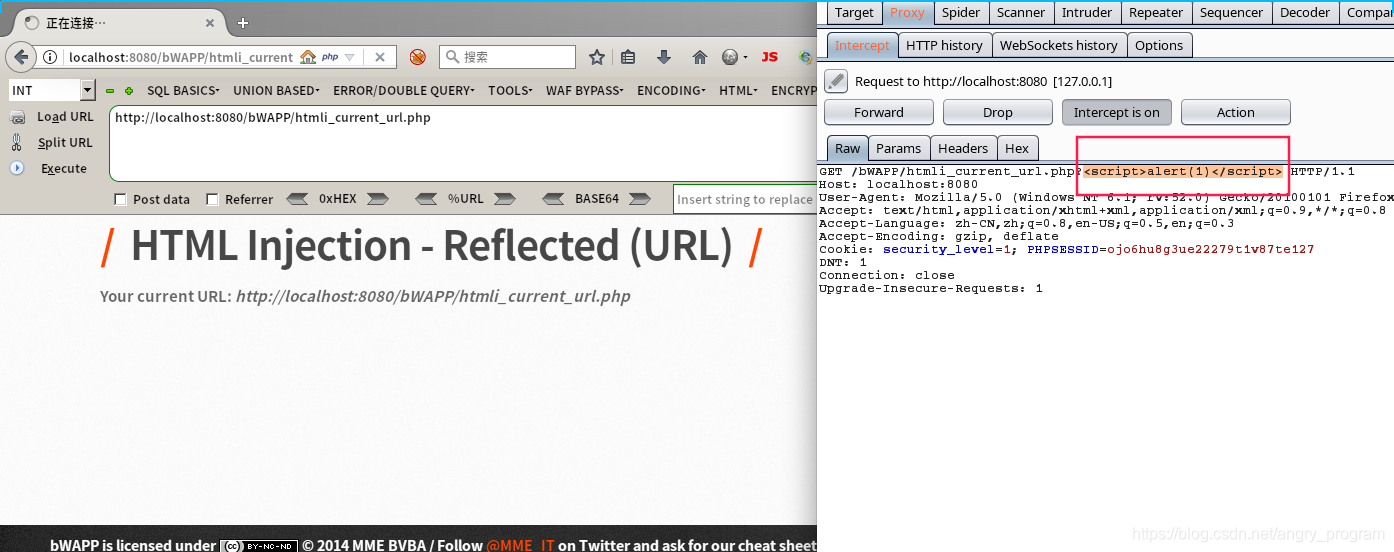The width and height of the screenshot is (1394, 552).
Task: Click the php badge icon in the address bar
Action: (329, 57)
